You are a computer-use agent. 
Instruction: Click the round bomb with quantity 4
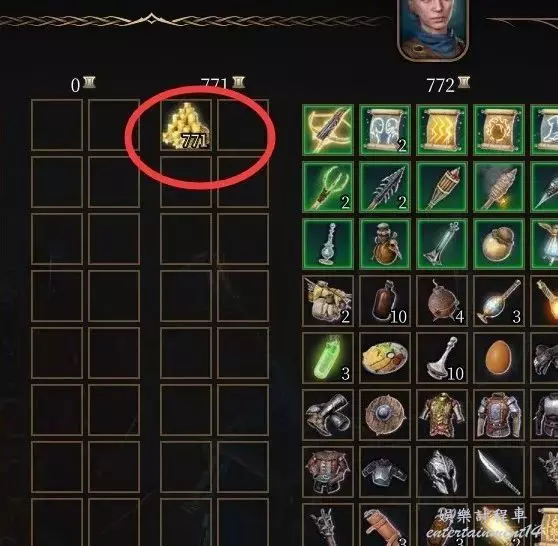442,301
